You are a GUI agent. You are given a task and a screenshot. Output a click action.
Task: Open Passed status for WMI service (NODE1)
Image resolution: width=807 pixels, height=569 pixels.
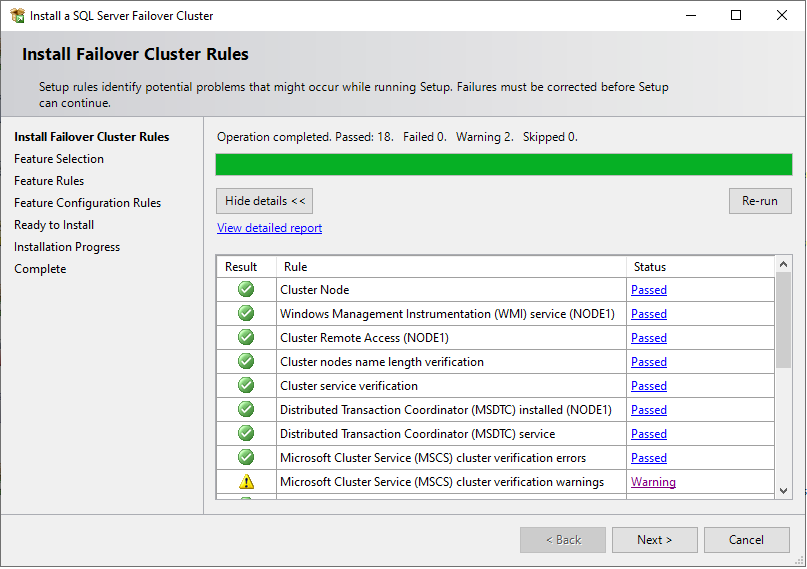(648, 314)
